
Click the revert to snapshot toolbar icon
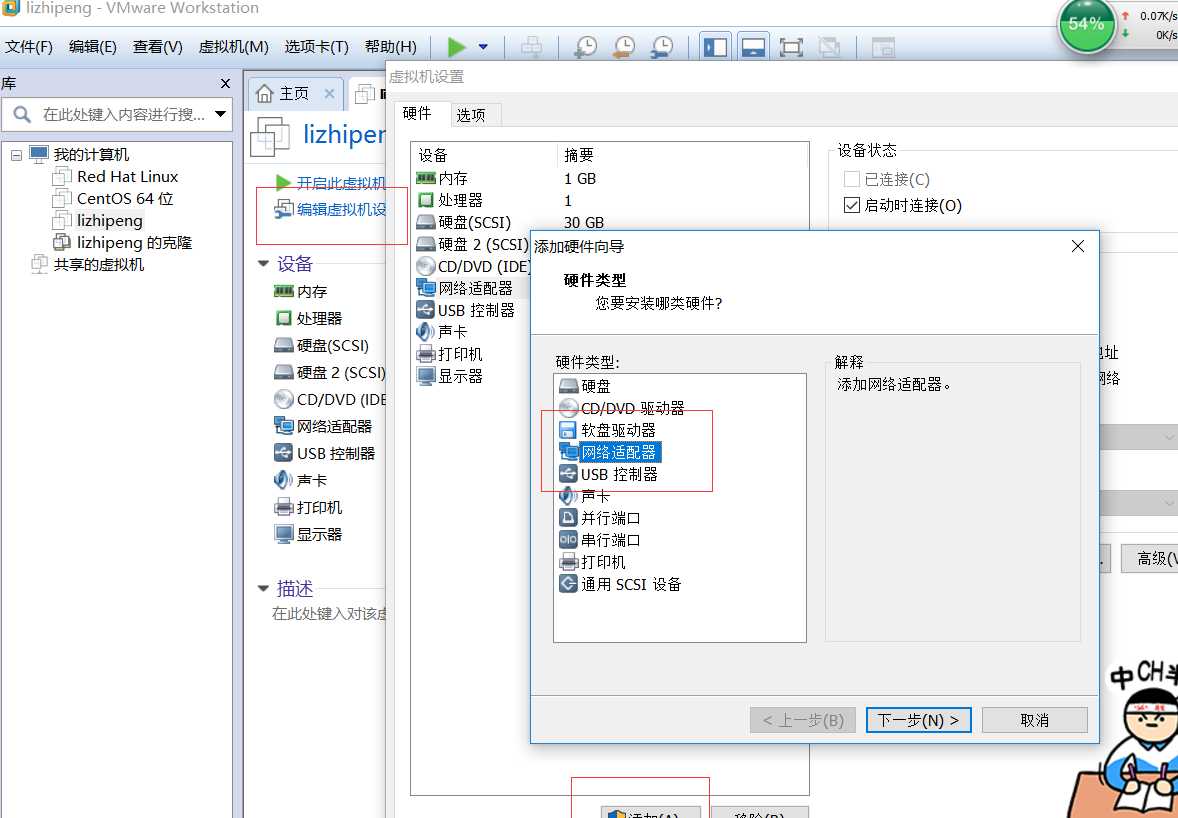pyautogui.click(x=624, y=47)
